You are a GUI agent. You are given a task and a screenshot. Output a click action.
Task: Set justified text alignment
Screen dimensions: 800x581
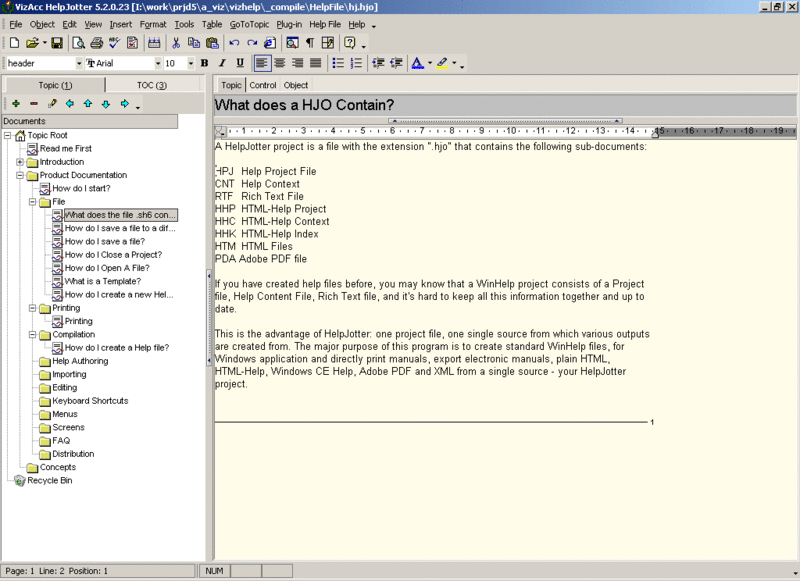coord(316,63)
